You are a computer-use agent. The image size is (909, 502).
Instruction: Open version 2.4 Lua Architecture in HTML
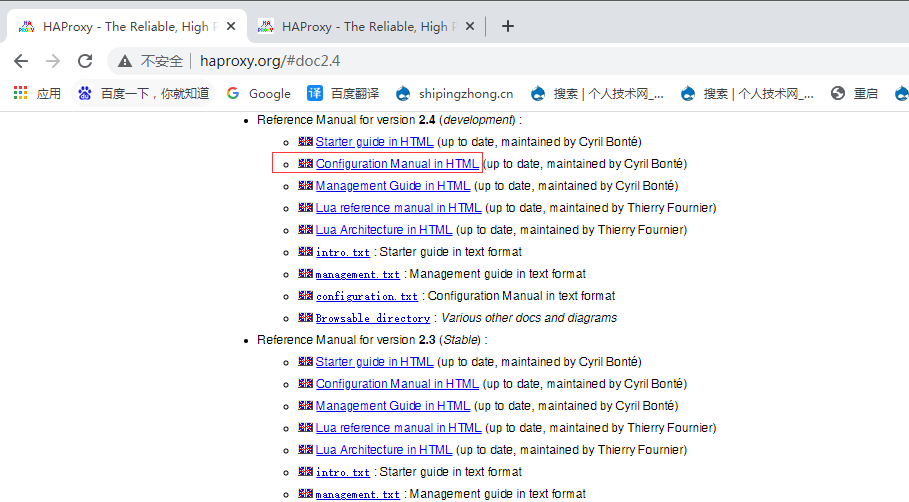383,230
